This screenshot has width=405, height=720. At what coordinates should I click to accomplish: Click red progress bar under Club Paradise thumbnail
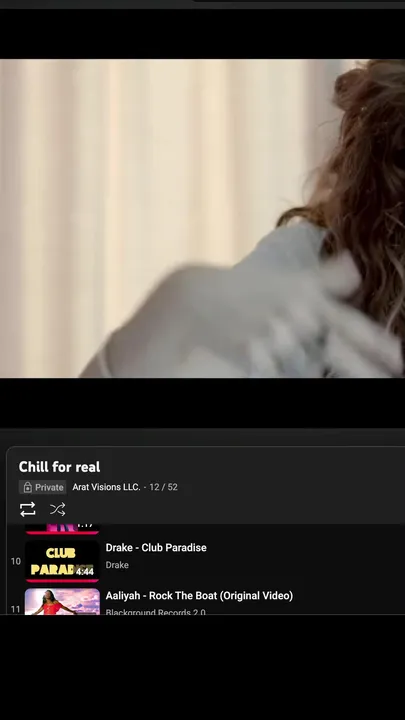tap(62, 581)
